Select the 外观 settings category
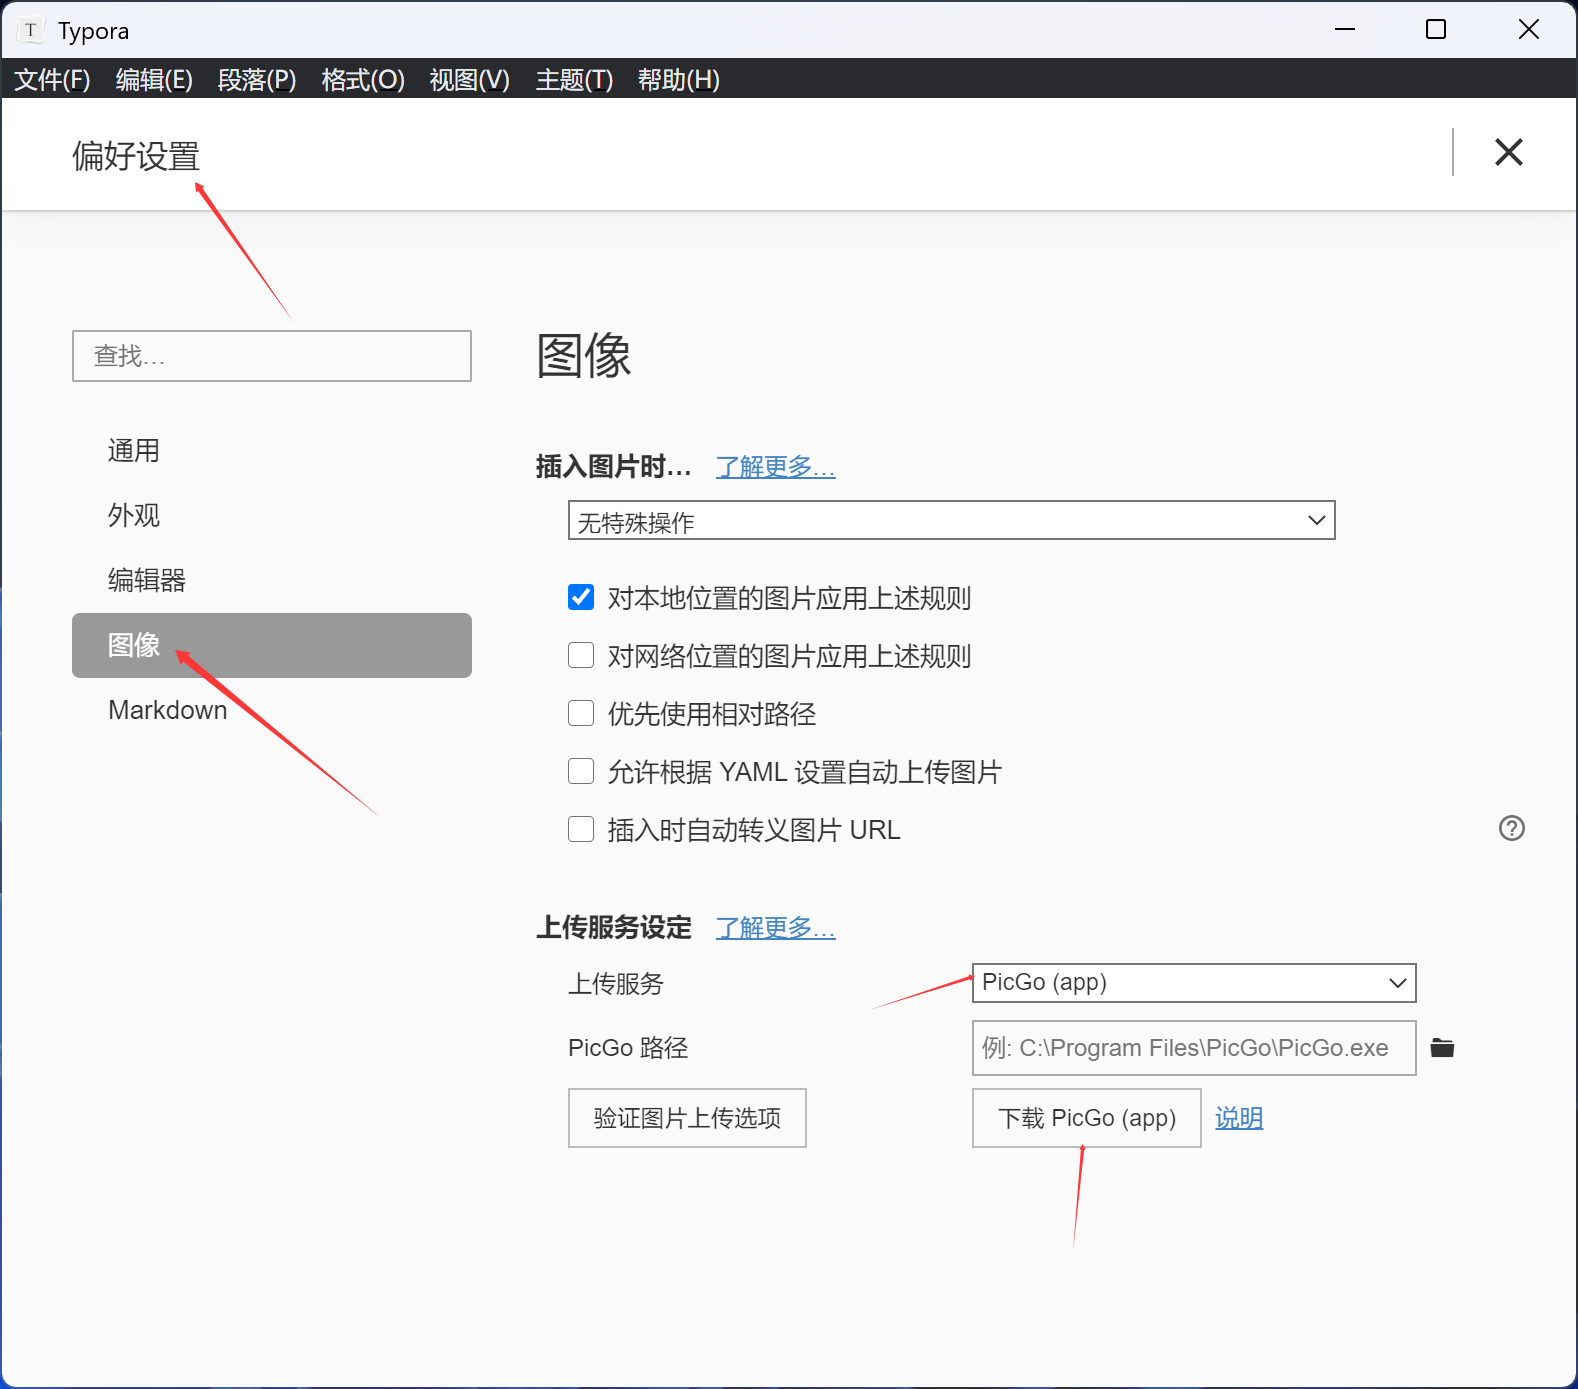Image resolution: width=1578 pixels, height=1389 pixels. pos(272,516)
